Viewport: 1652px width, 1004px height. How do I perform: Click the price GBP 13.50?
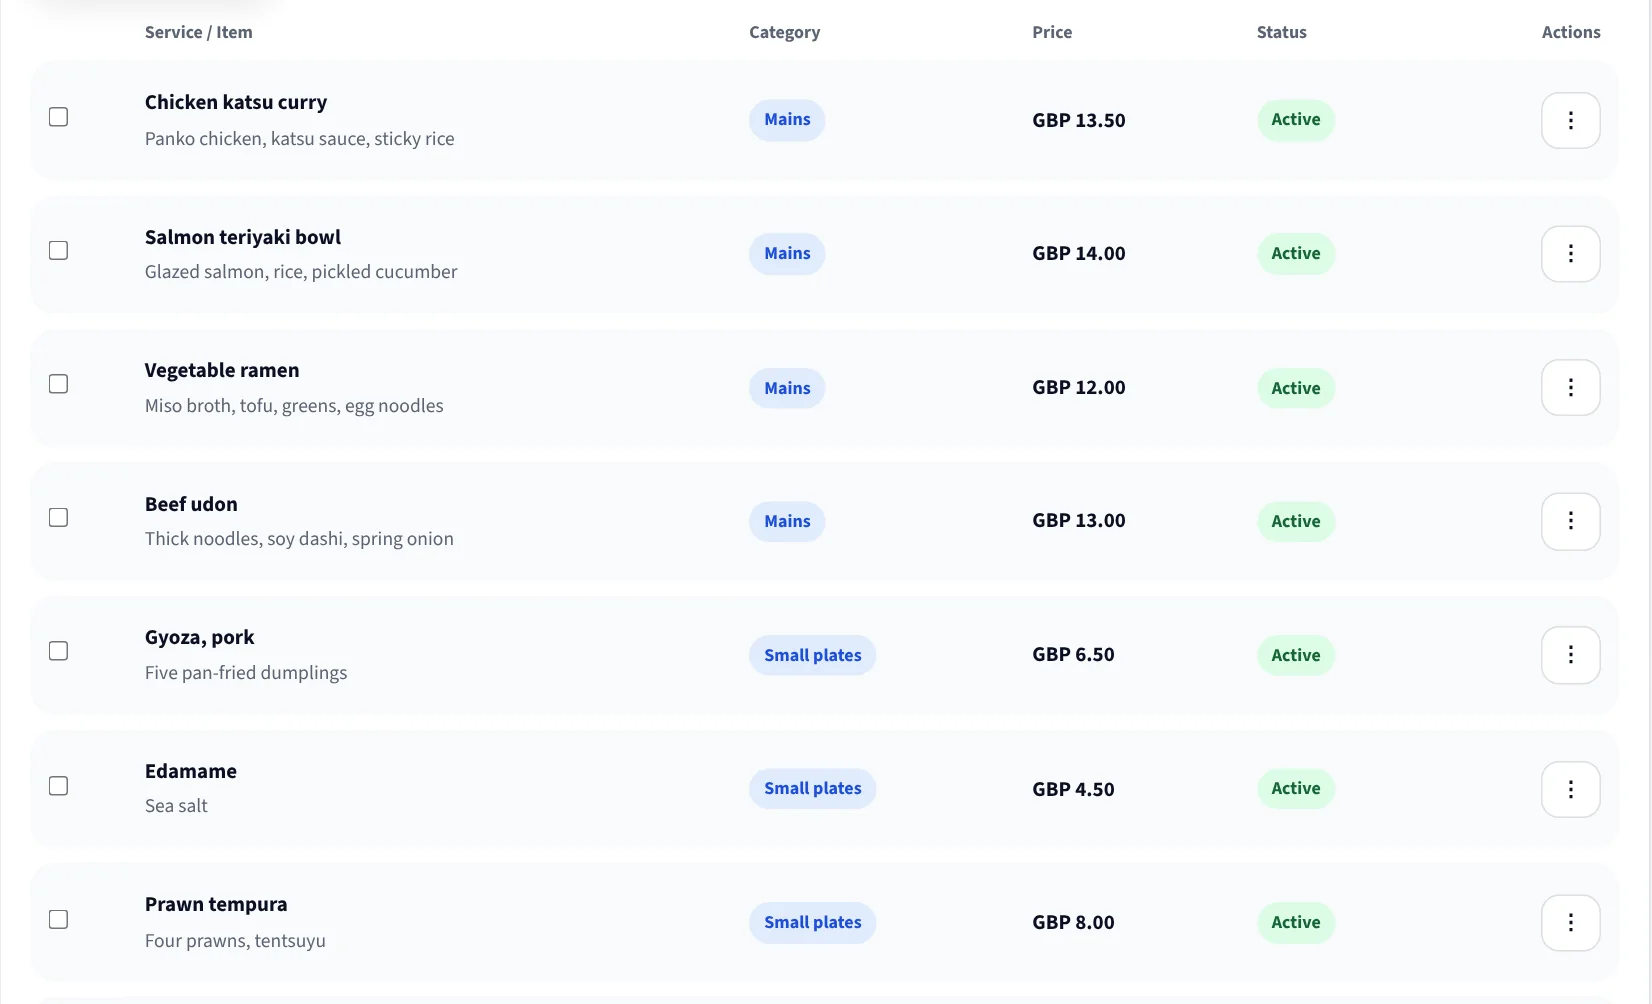click(x=1079, y=120)
